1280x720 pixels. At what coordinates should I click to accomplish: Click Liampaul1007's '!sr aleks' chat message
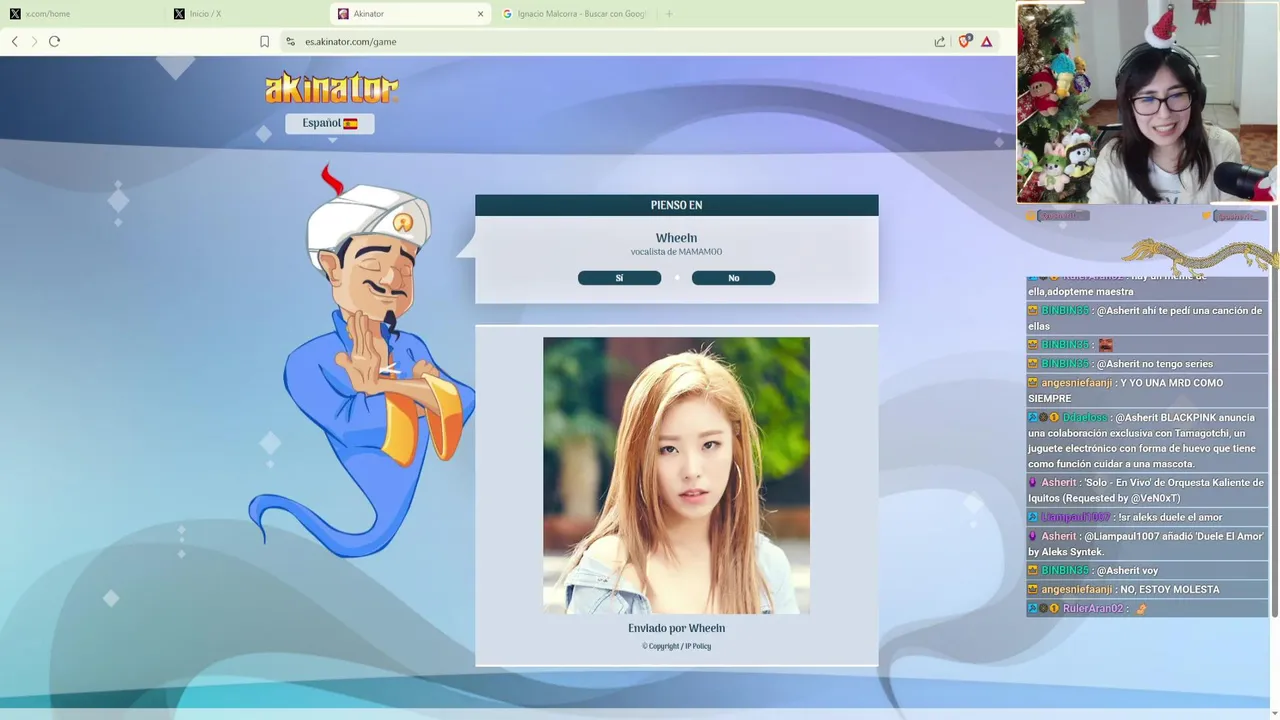[x=1147, y=517]
